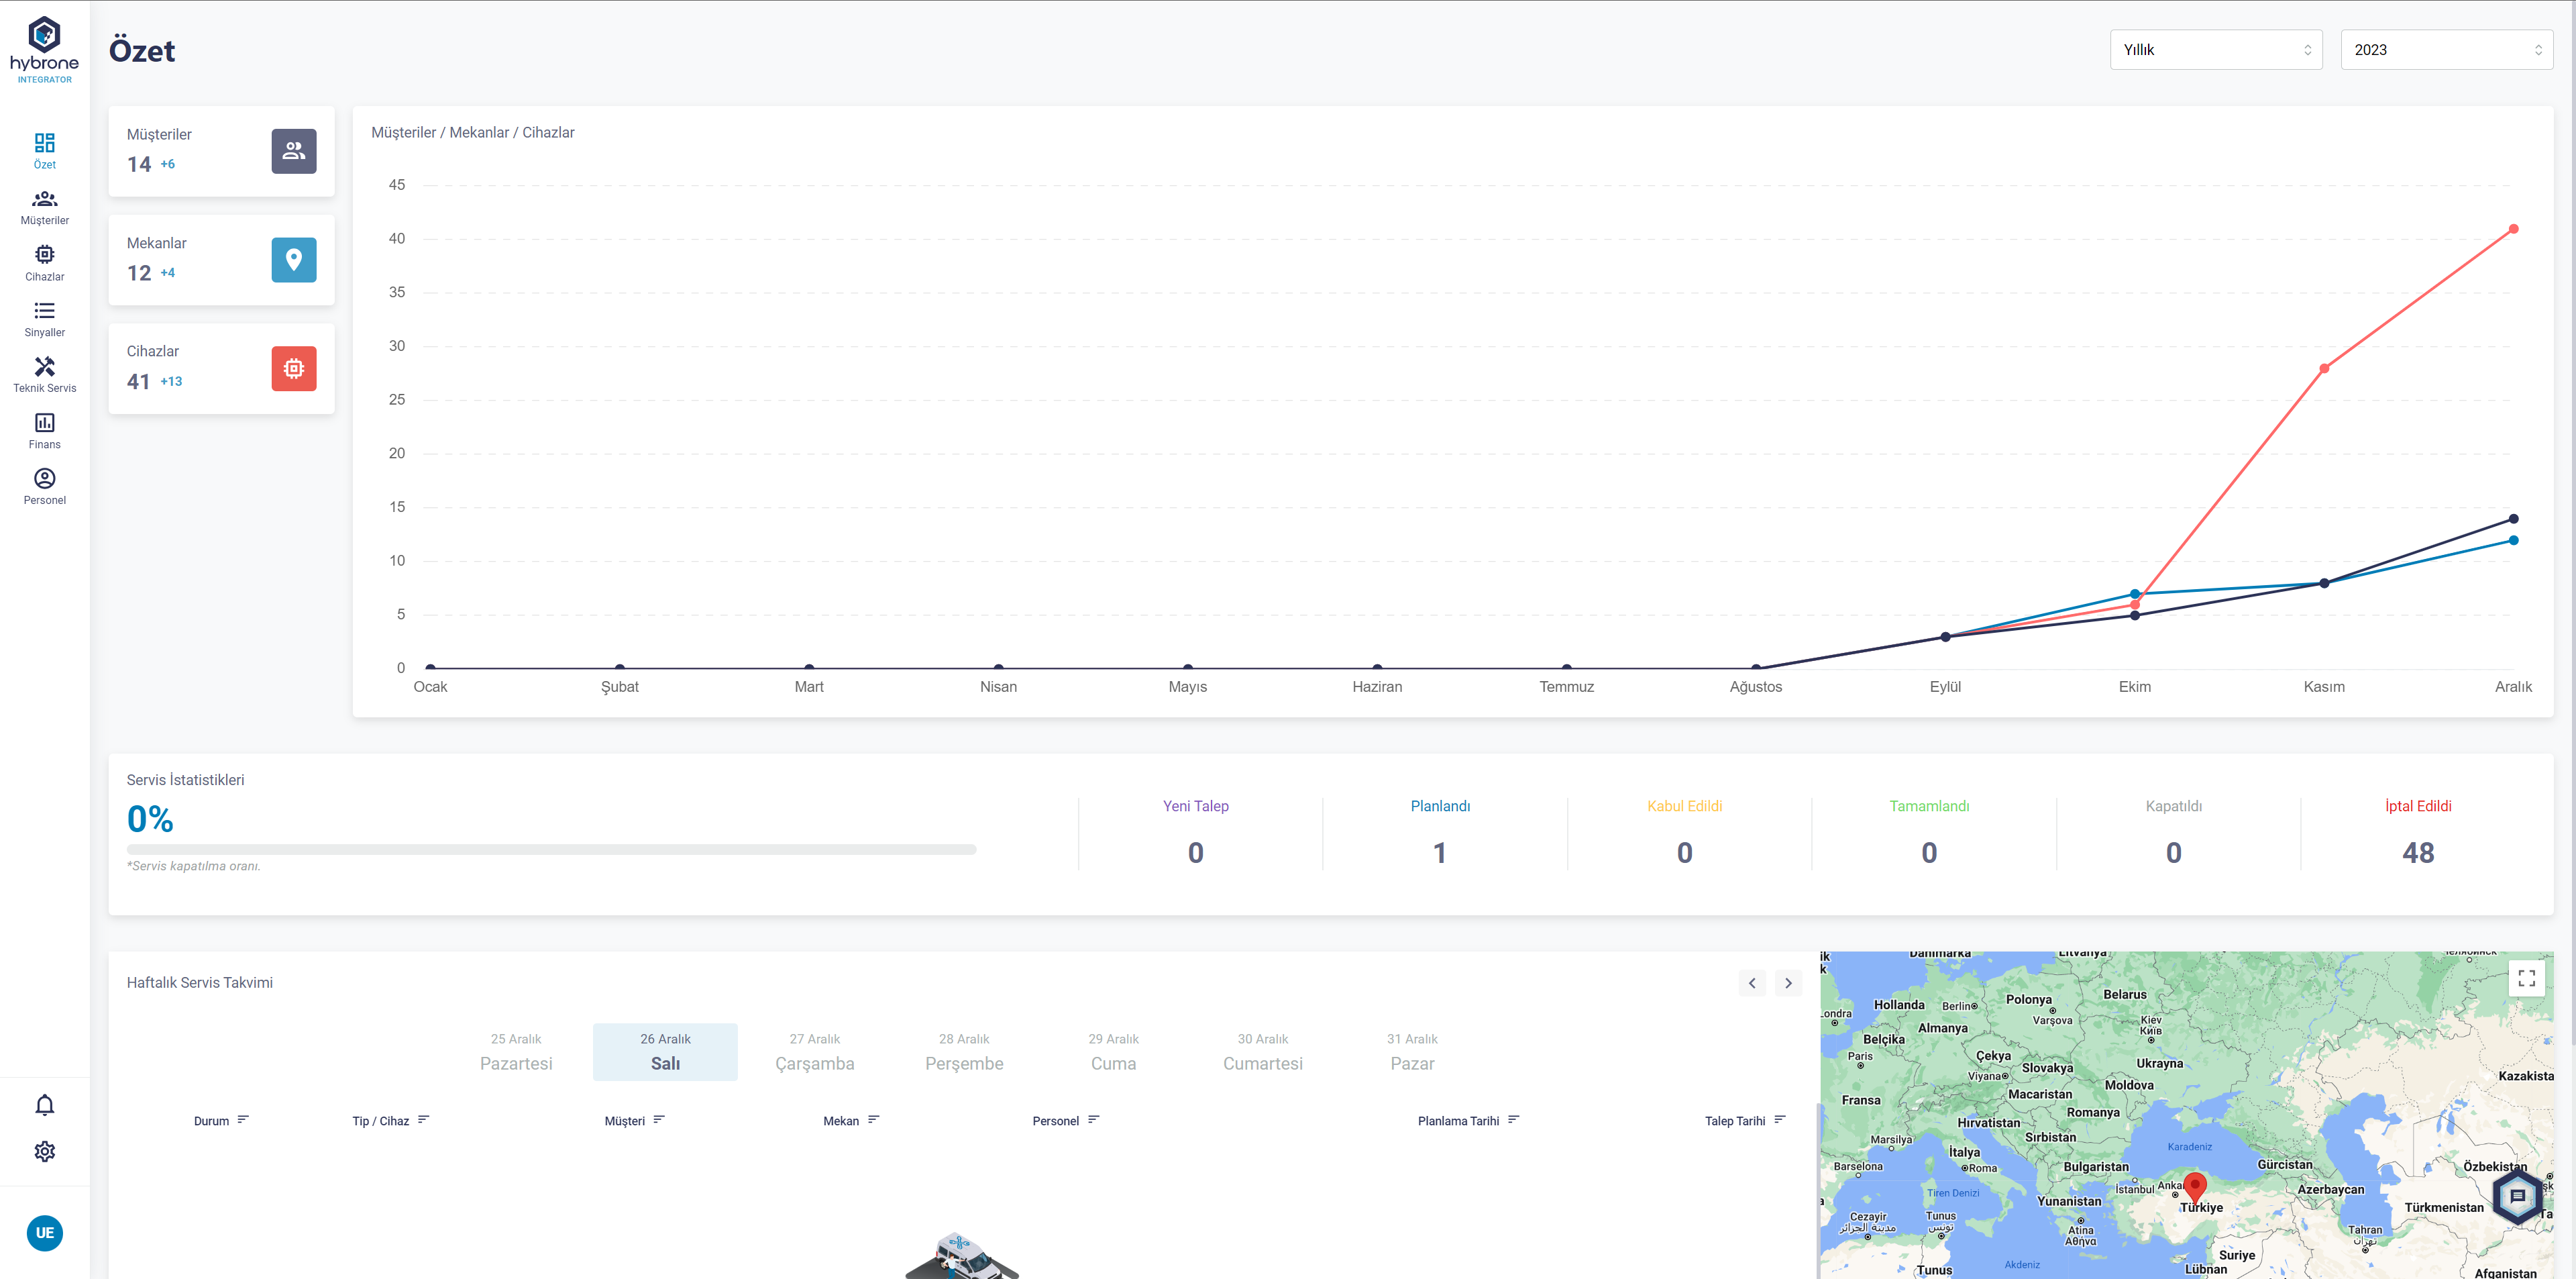Go to the next calendar week
The width and height of the screenshot is (2576, 1279).
(1788, 983)
